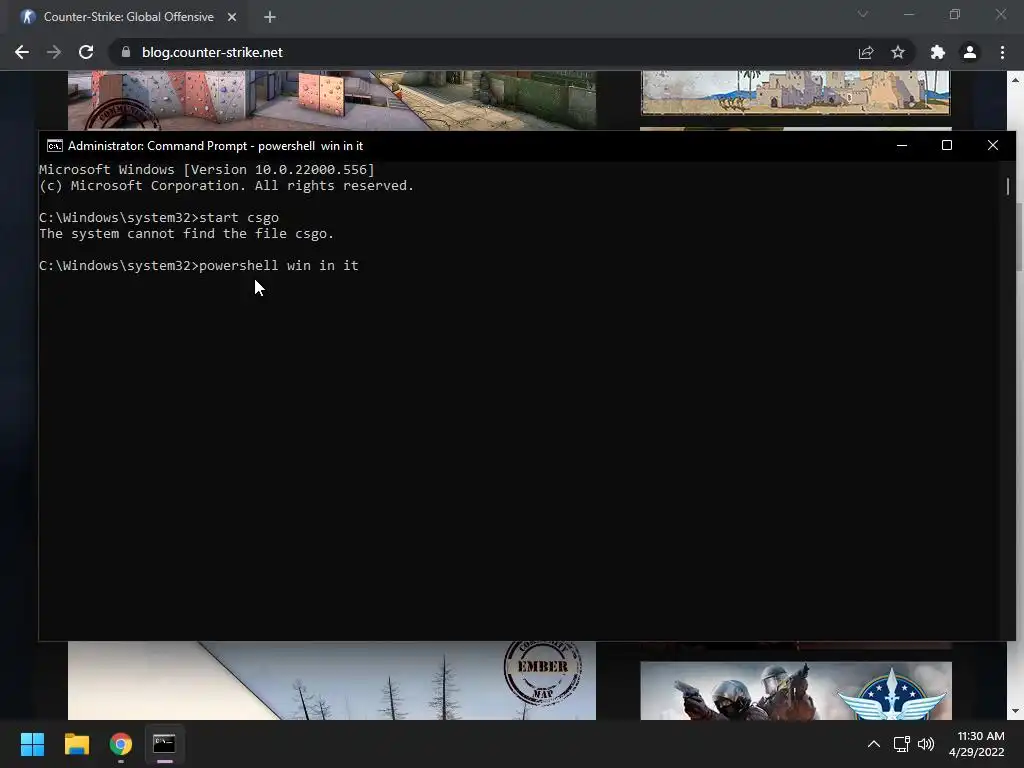Click the Microsoft Corporation copyright line

(x=227, y=185)
